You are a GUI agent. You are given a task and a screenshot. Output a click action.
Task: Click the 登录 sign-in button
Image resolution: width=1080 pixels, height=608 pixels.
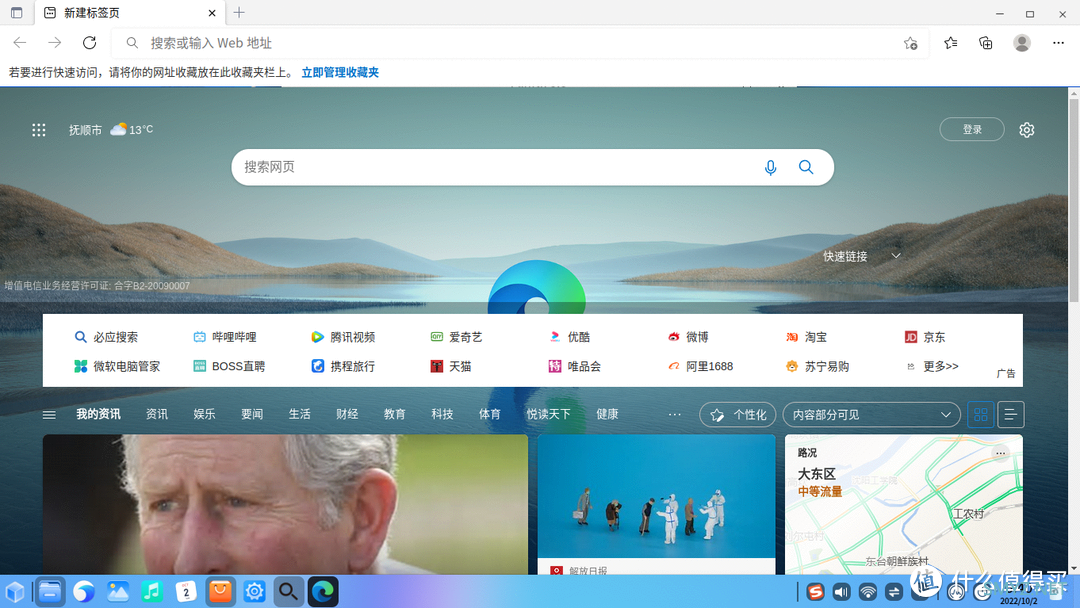[x=972, y=129]
